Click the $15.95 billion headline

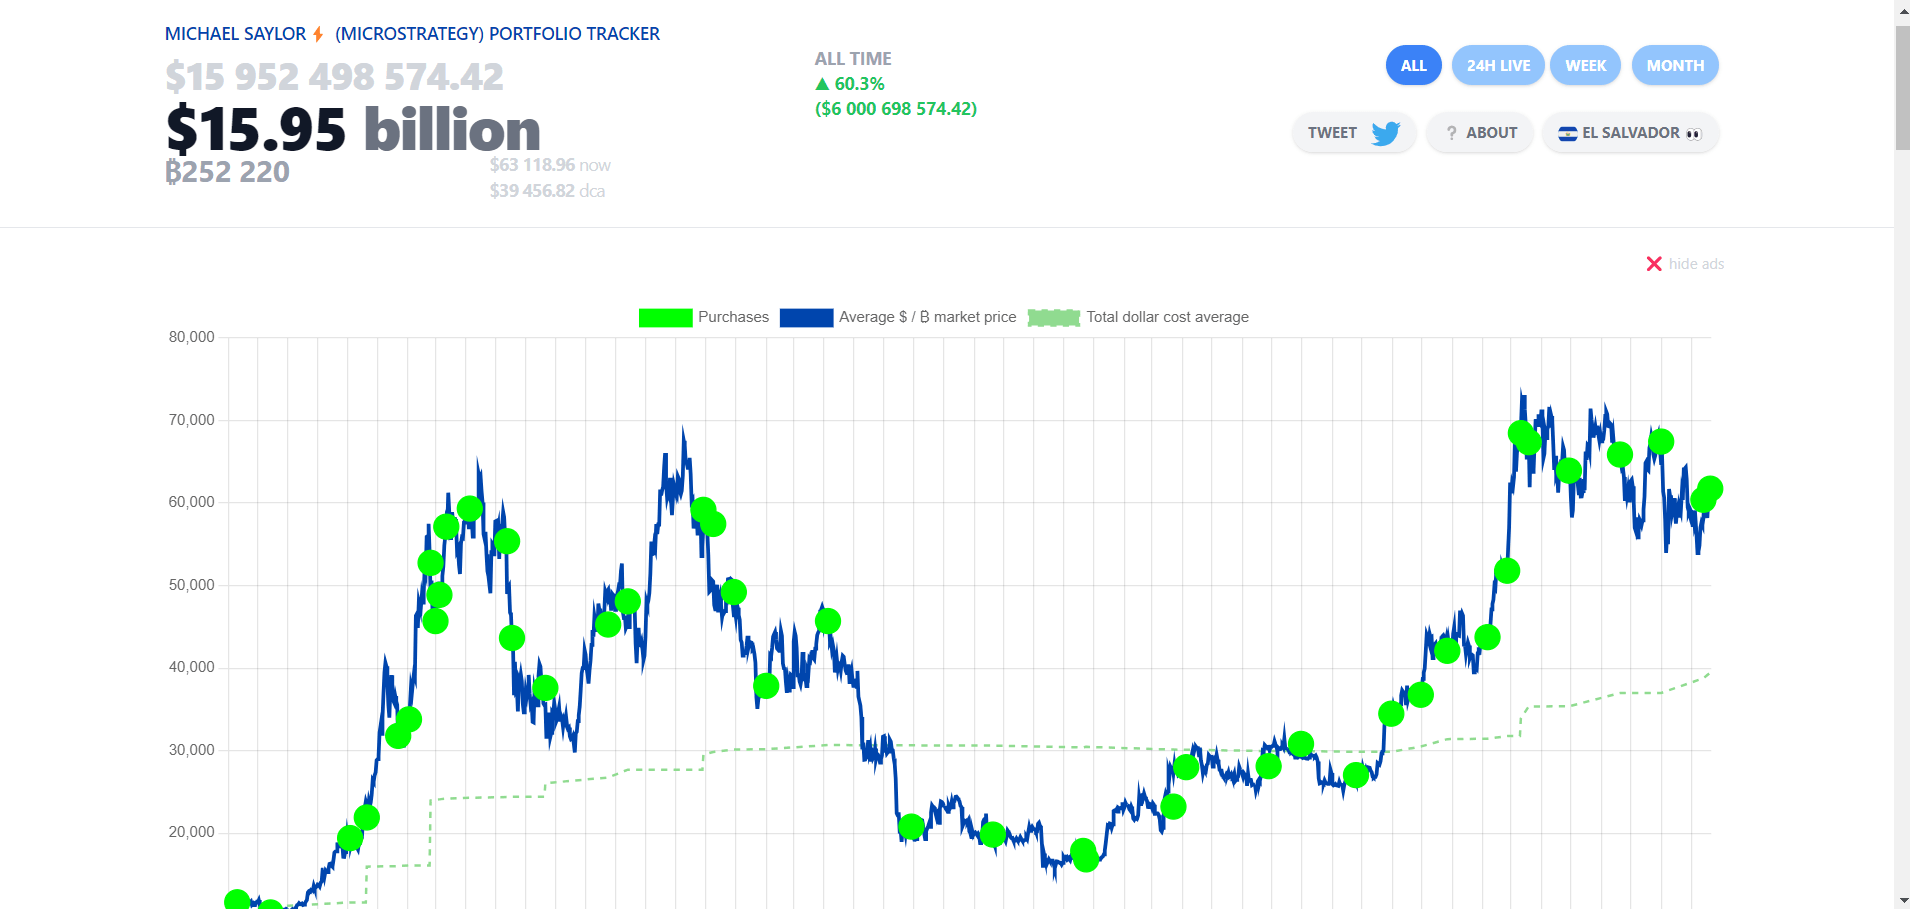click(353, 130)
